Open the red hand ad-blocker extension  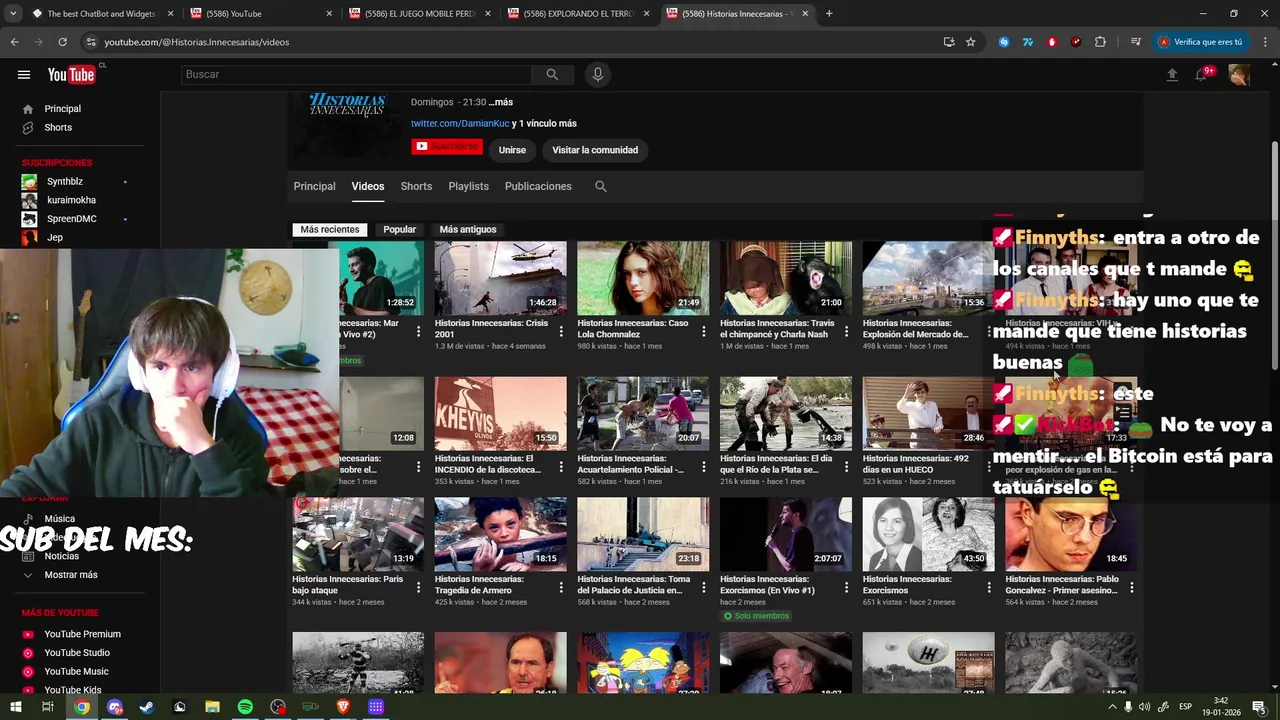tap(1052, 42)
